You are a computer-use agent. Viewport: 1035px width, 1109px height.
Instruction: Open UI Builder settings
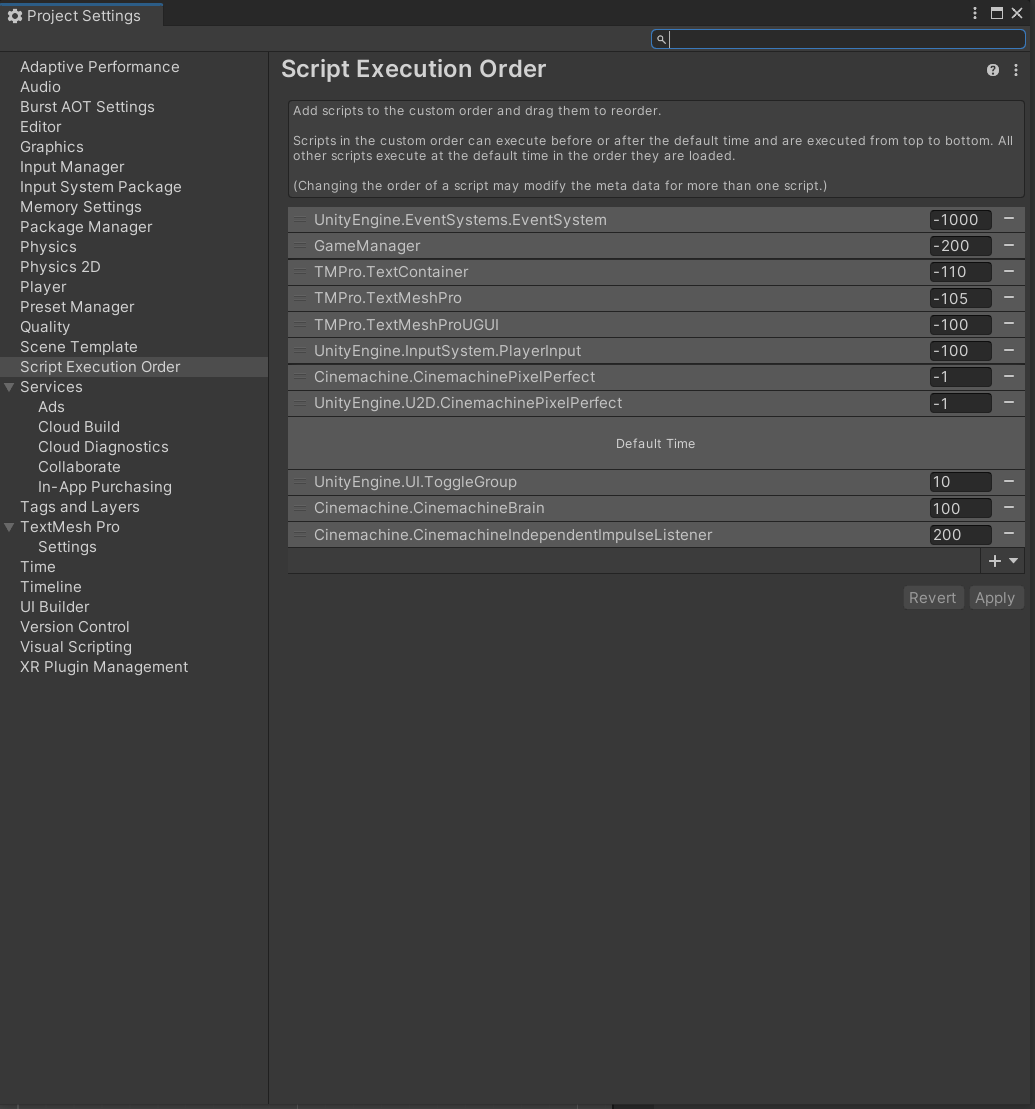(x=54, y=607)
